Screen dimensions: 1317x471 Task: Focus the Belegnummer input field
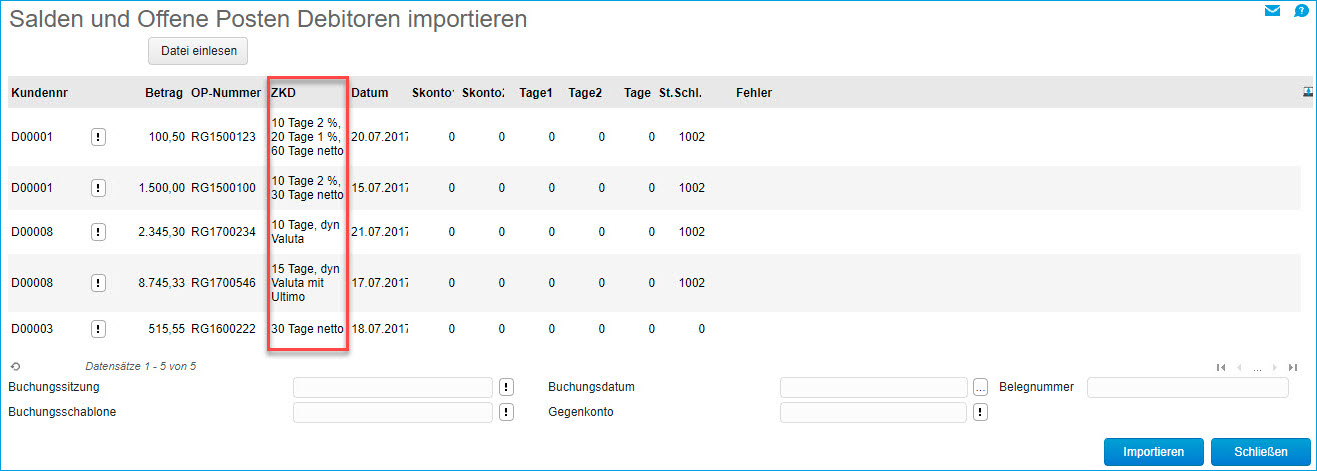(x=1187, y=387)
